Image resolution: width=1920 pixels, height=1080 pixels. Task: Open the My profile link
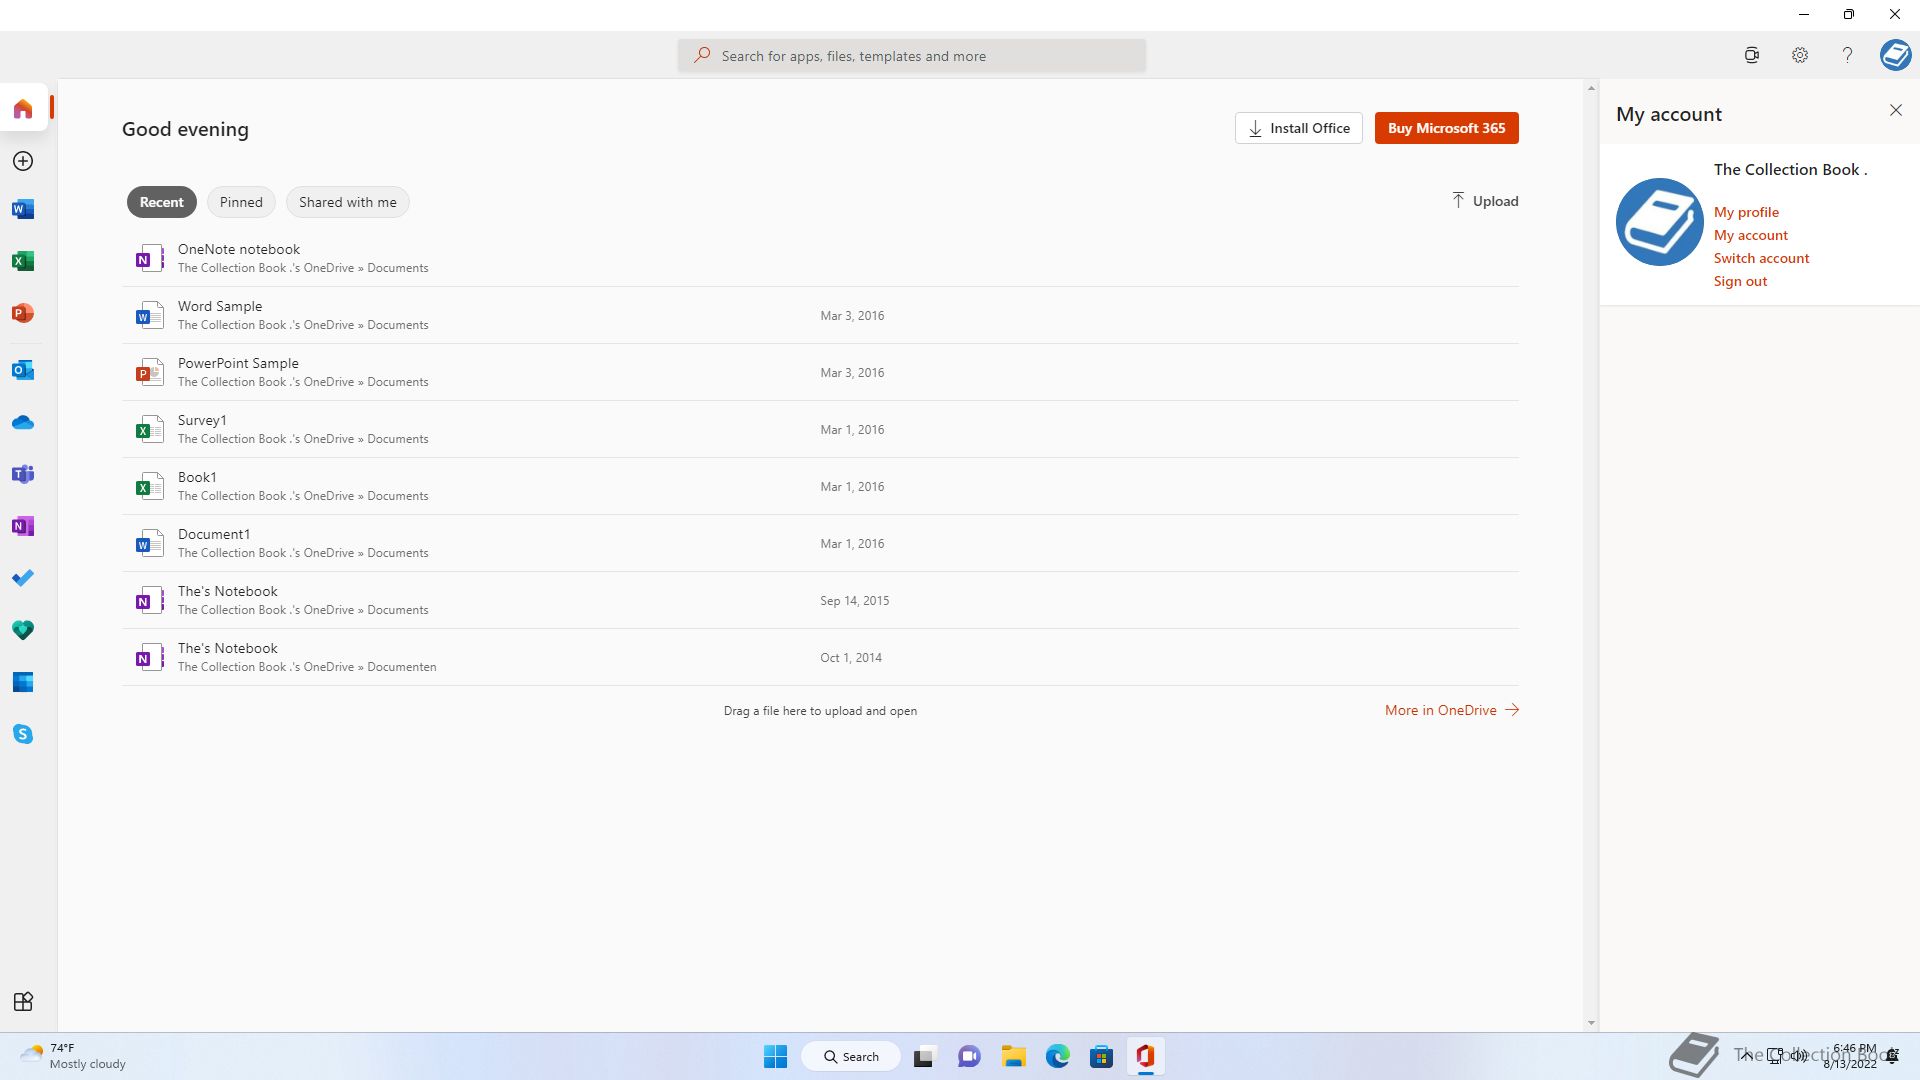point(1746,212)
